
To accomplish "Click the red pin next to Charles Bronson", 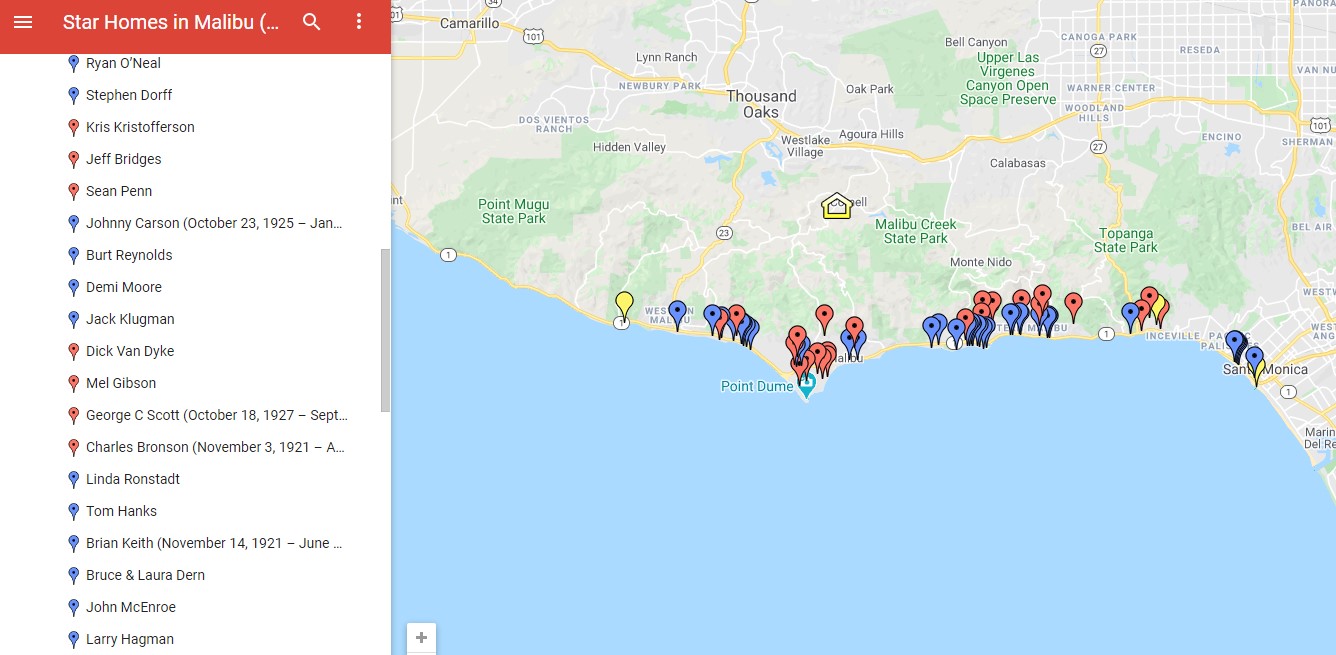I will tap(73, 447).
